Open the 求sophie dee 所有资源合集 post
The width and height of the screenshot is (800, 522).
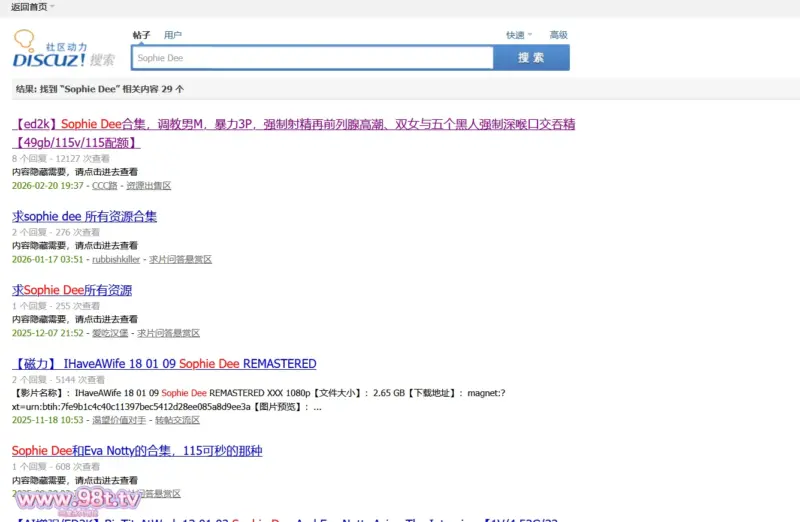coord(84,216)
